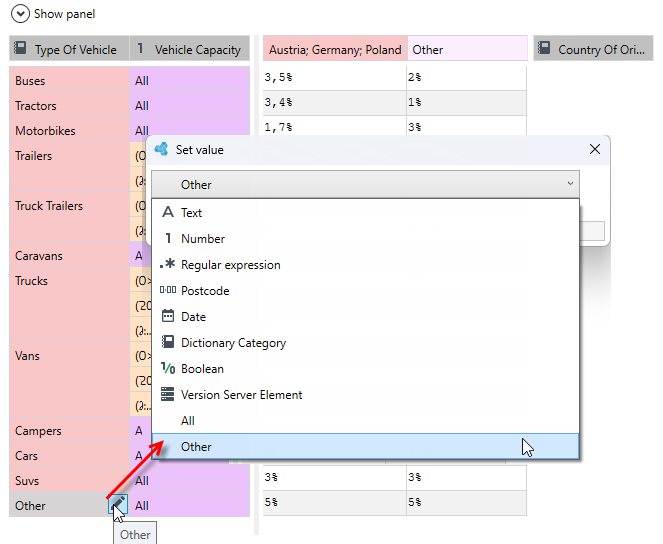Screen dimensions: 663x544
Task: Click the All capacity cell in Other row
Action: (189, 505)
